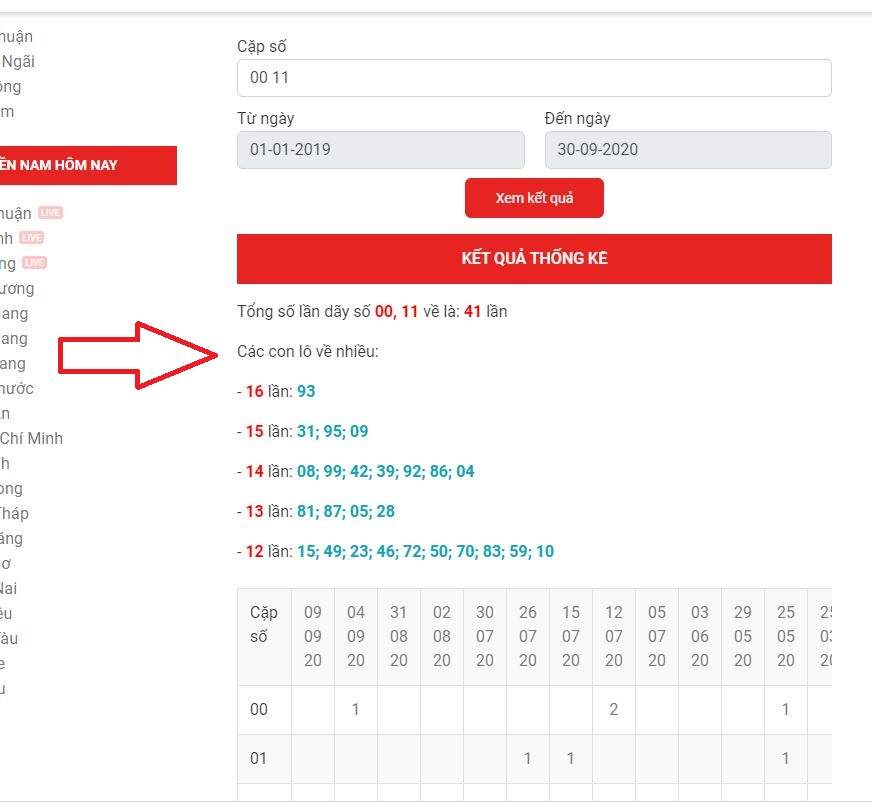Click the LIVE badge beside "nh"
The image size is (872, 802).
(32, 238)
